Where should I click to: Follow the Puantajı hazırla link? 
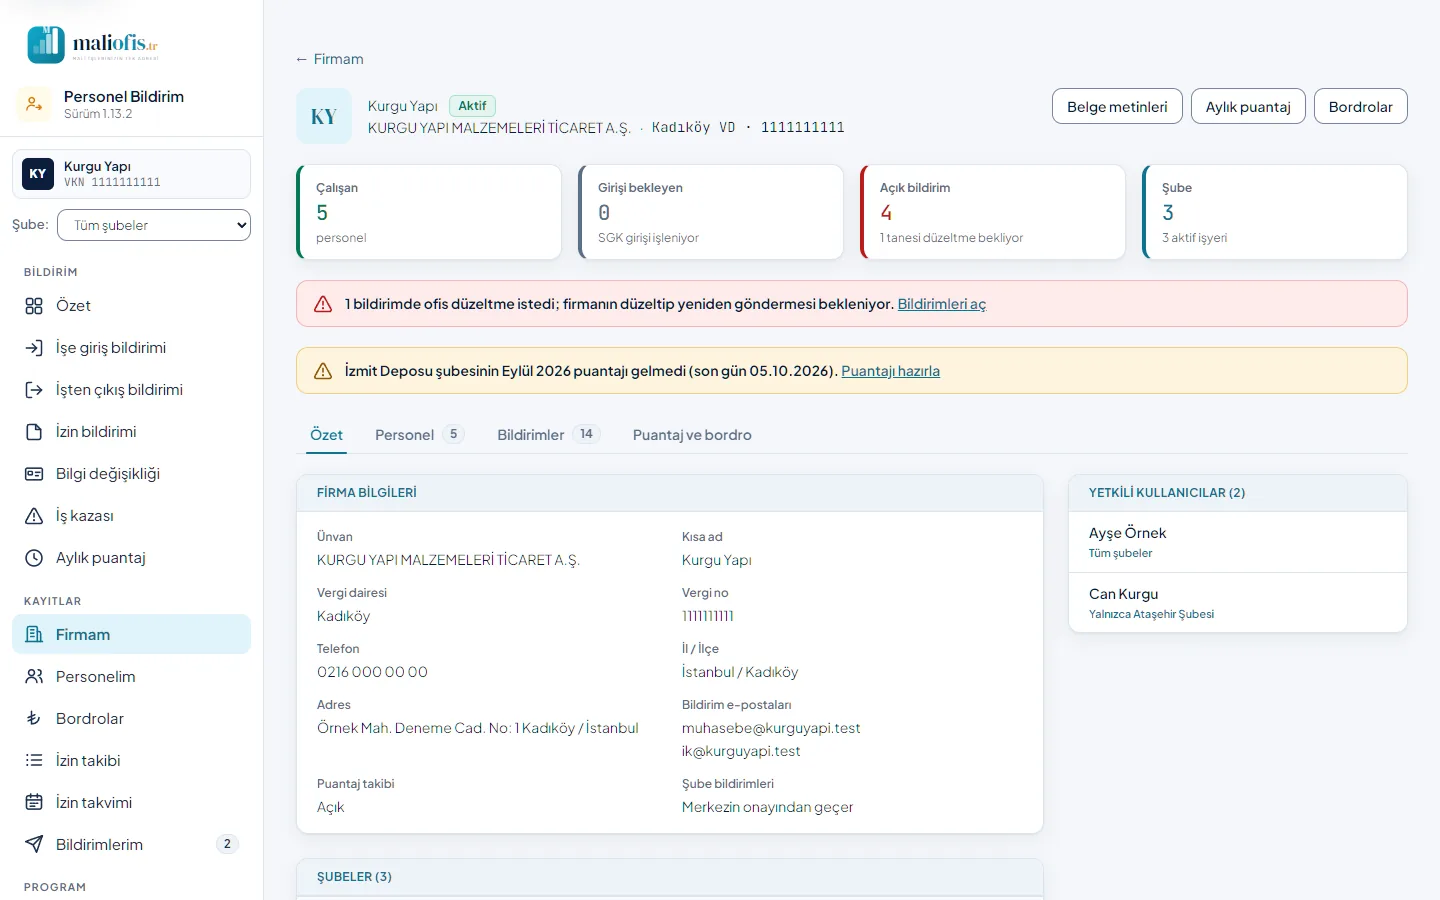(x=891, y=371)
